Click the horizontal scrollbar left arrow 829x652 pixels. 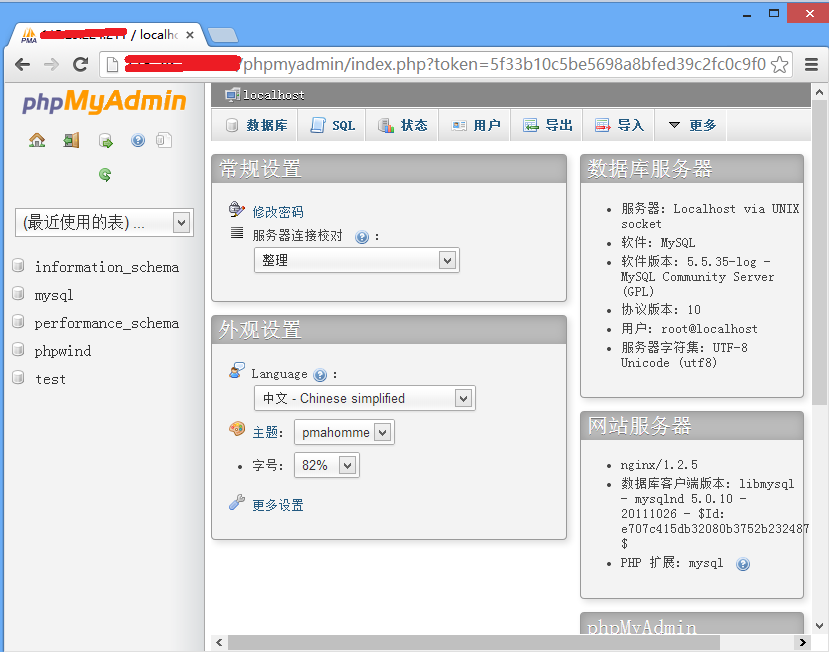(x=219, y=642)
